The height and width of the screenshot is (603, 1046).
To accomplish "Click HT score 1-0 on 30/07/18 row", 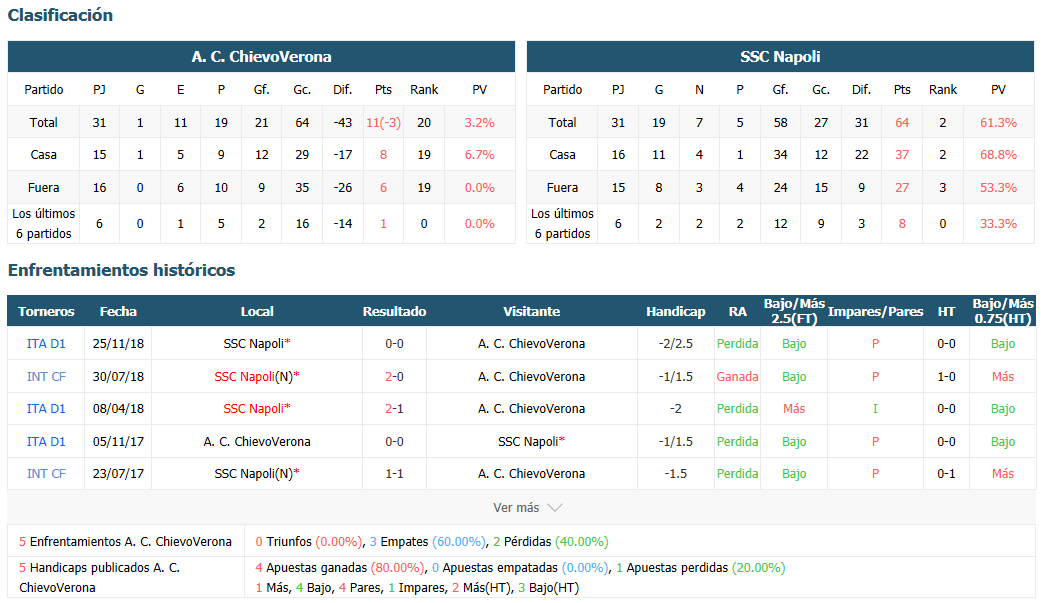I will click(946, 376).
